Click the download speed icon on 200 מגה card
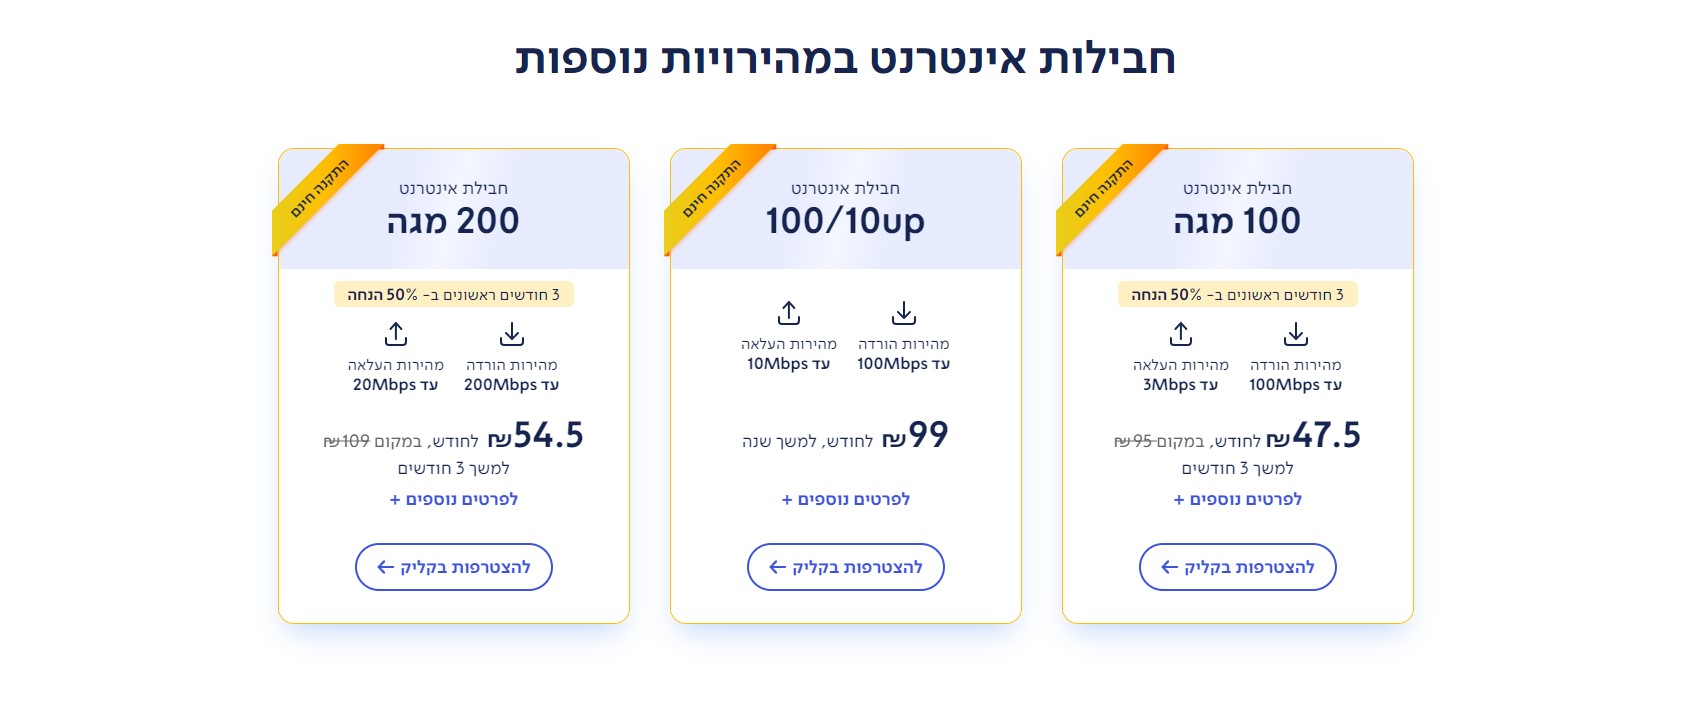1683x710 pixels. [511, 333]
